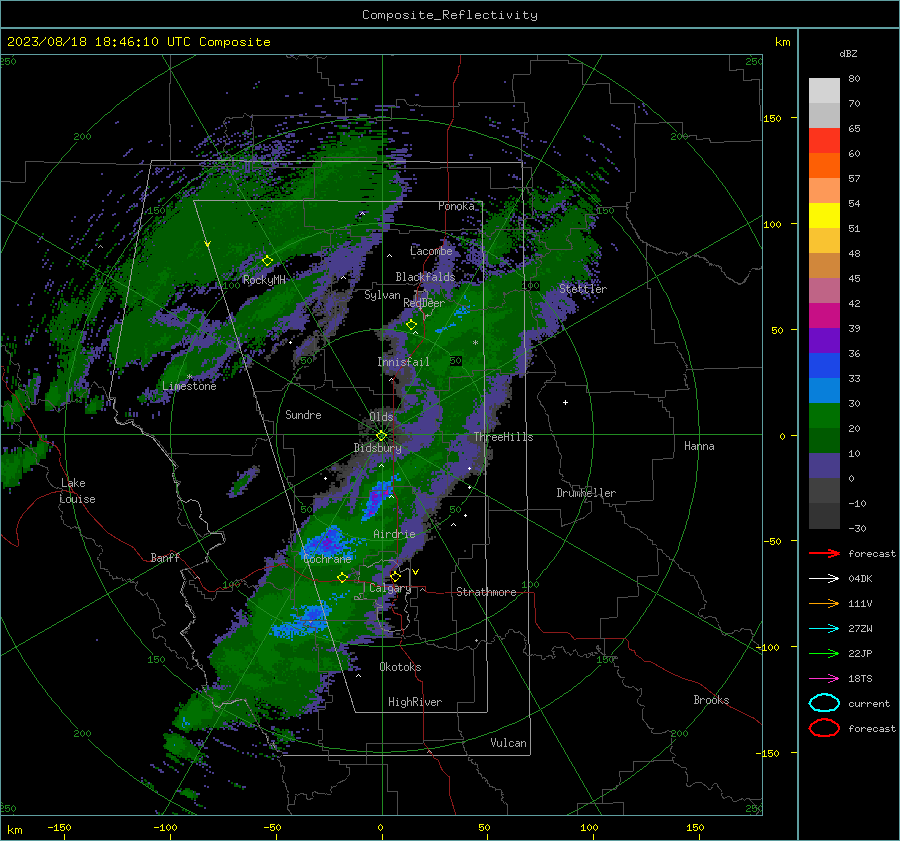Select the Didsbury label
900x841 pixels.
(x=377, y=448)
